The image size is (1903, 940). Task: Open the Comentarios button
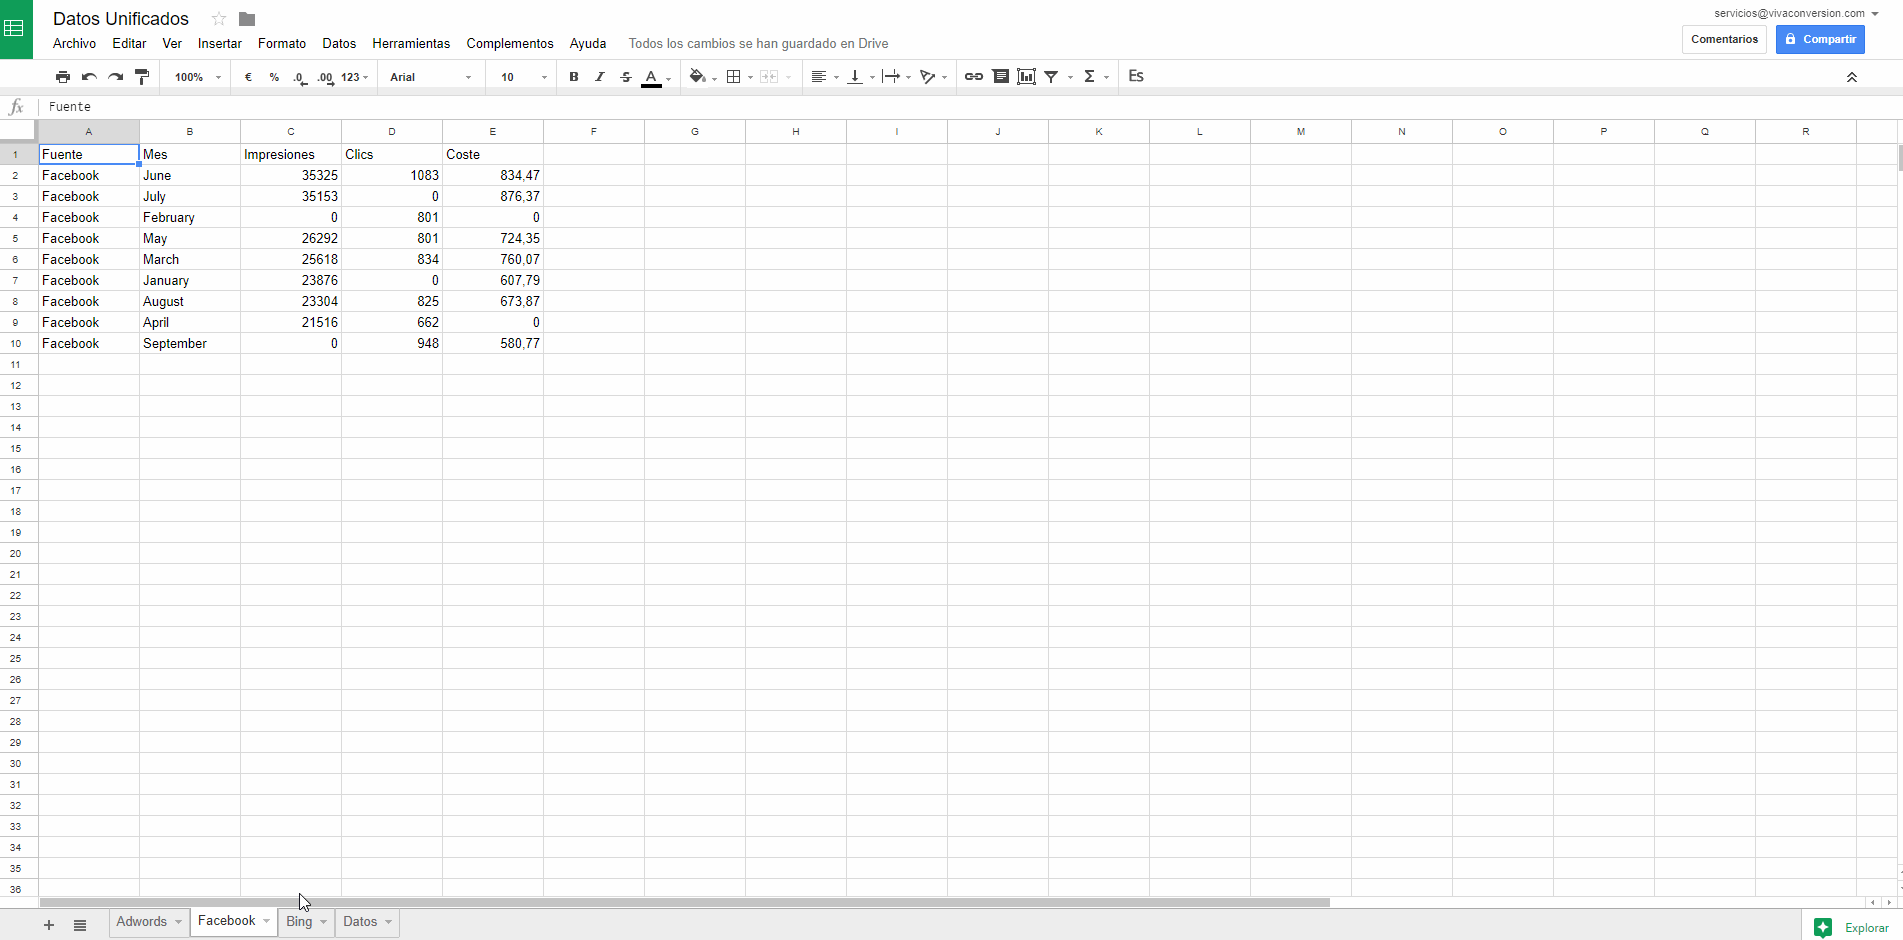tap(1724, 39)
